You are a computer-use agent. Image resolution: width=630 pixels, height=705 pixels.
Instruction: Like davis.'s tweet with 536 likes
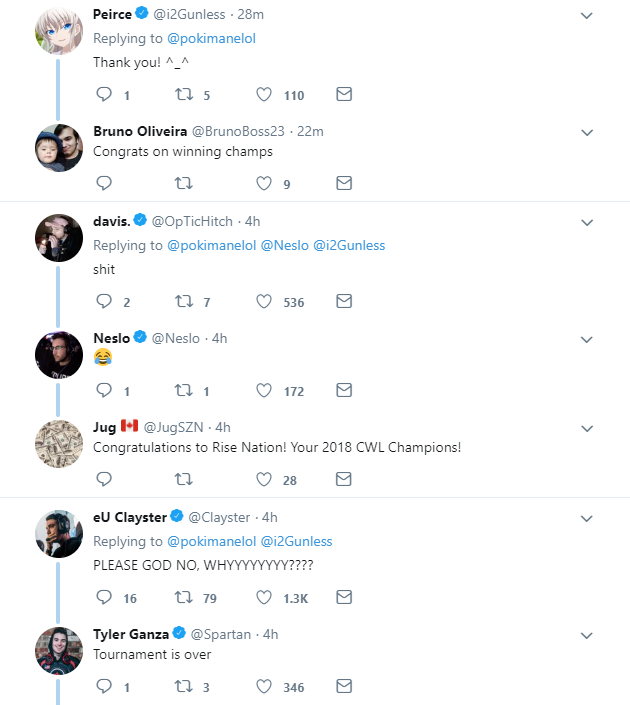[264, 301]
